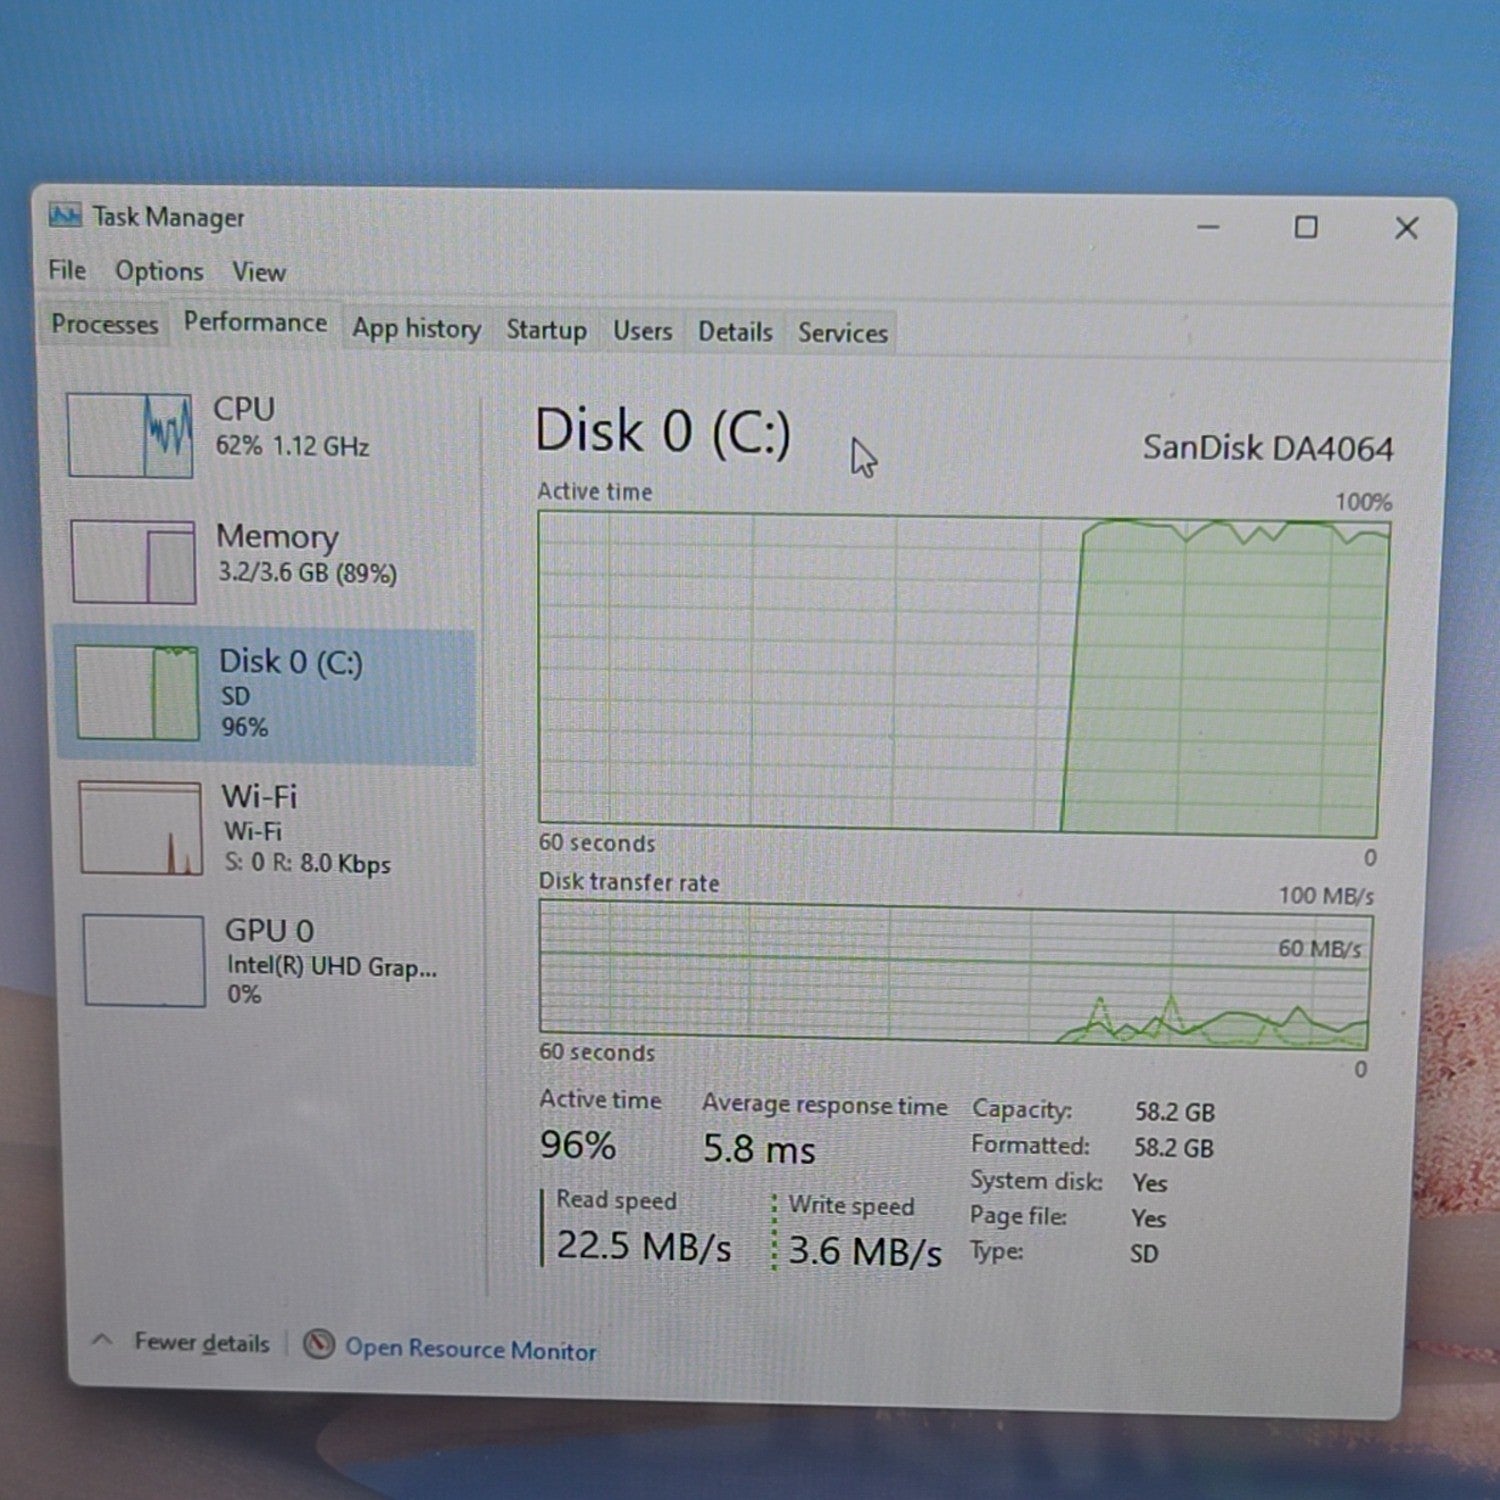This screenshot has height=1500, width=1500.
Task: Switch to the Services tab
Action: [x=842, y=333]
